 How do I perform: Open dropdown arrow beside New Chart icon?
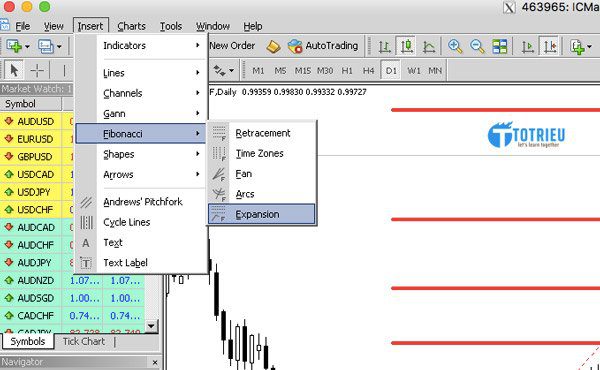[27, 47]
